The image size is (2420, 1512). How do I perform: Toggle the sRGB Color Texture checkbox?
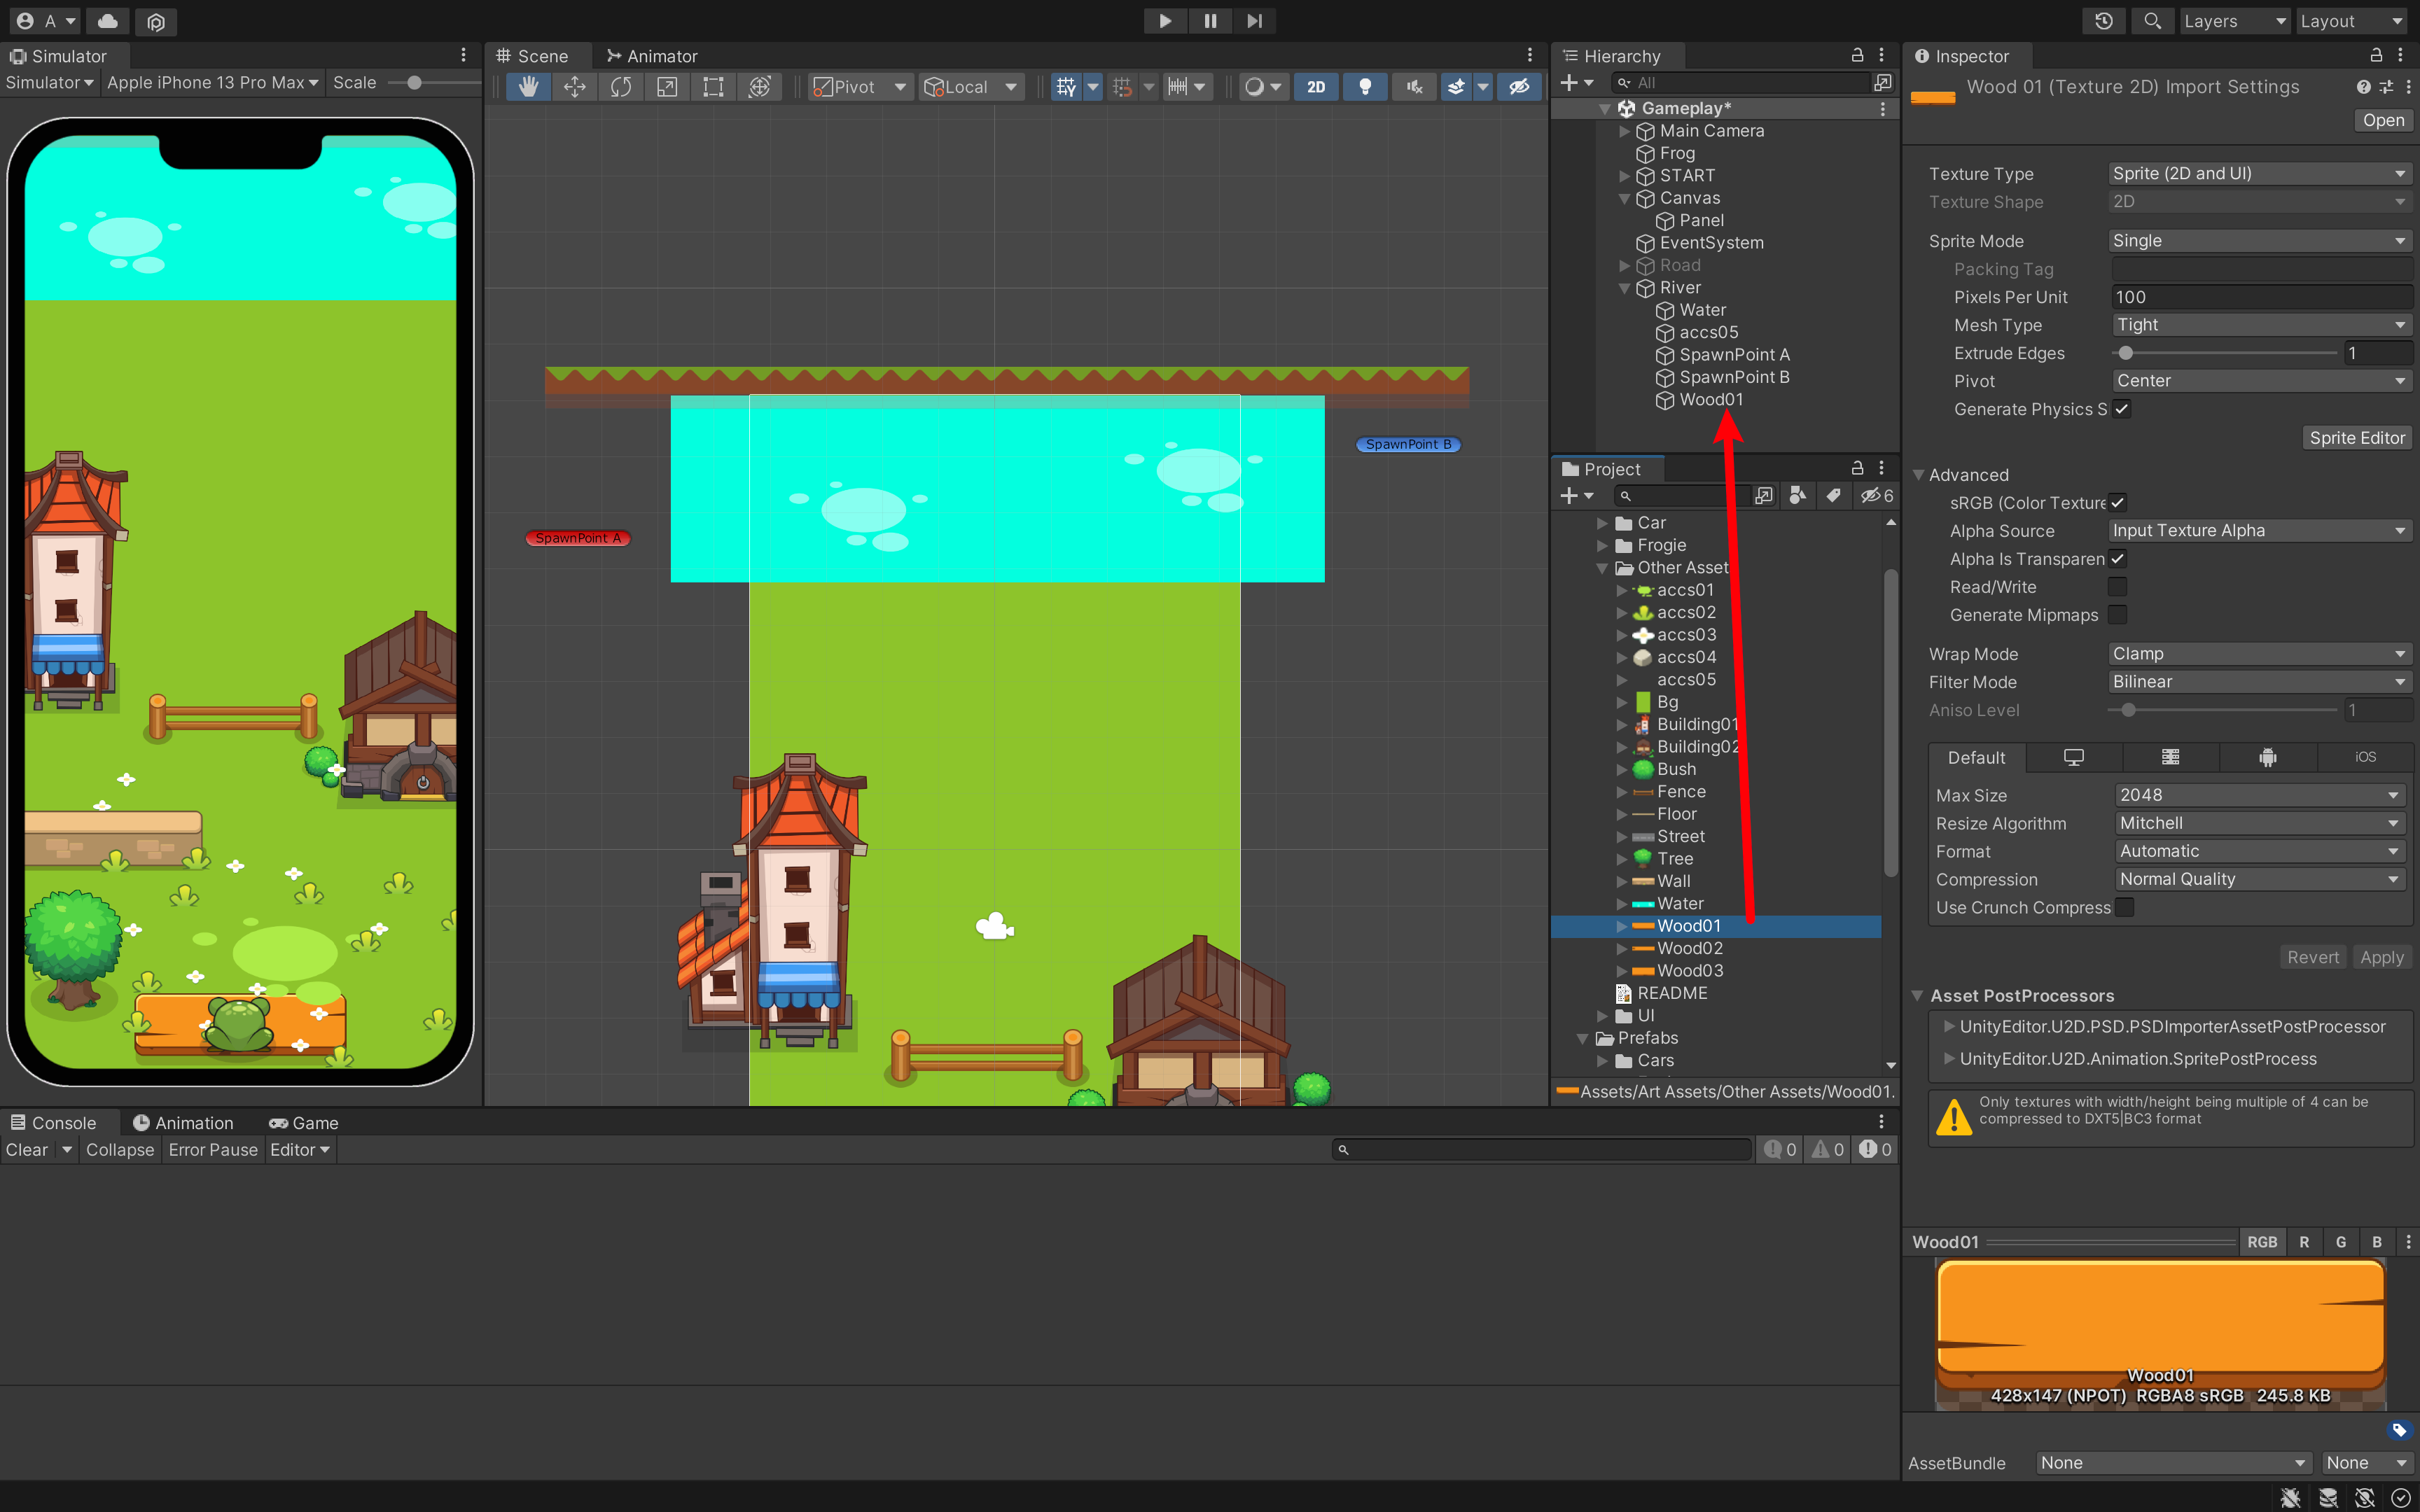click(x=2117, y=503)
